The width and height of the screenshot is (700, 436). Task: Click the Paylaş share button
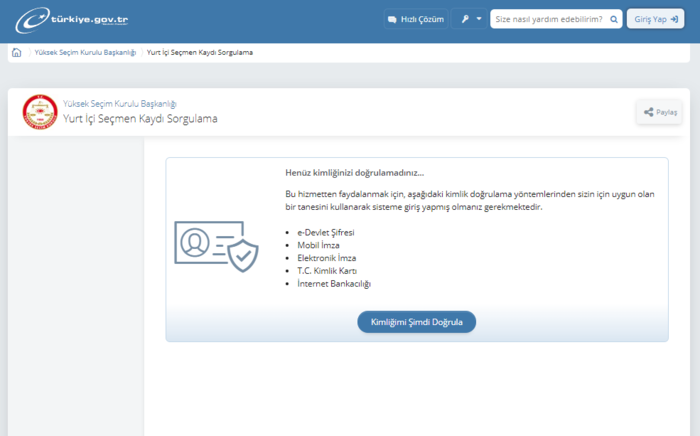point(659,113)
